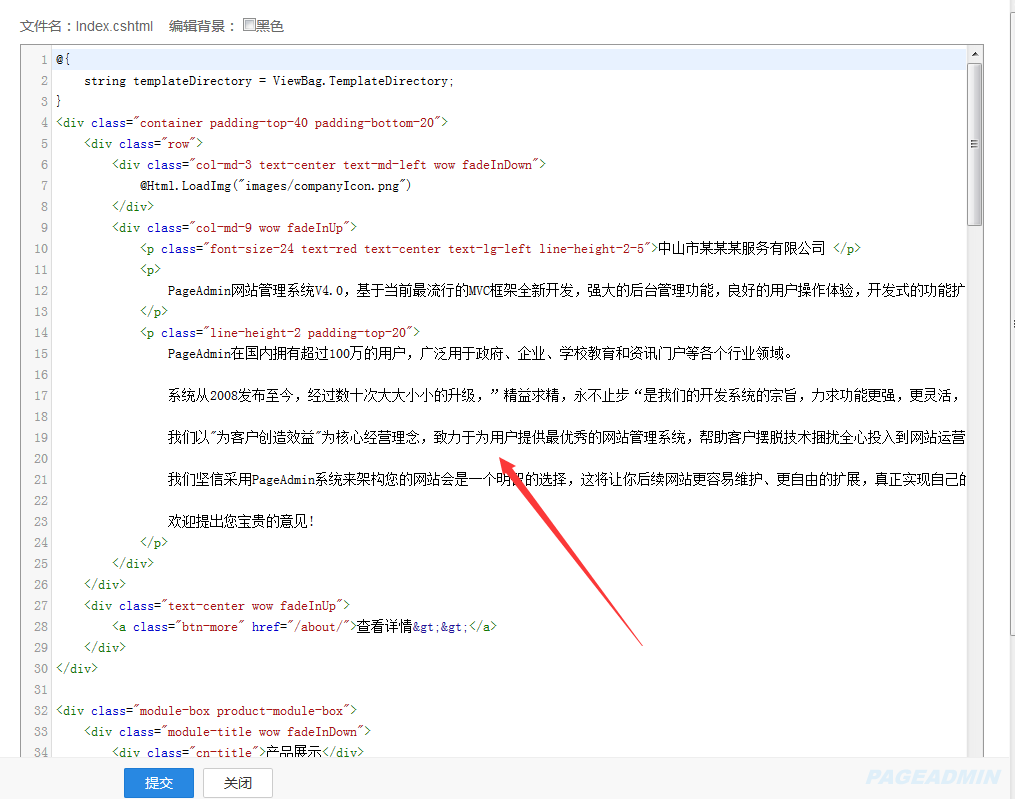
Task: Click the vertical scrollbar thumb
Action: 974,144
